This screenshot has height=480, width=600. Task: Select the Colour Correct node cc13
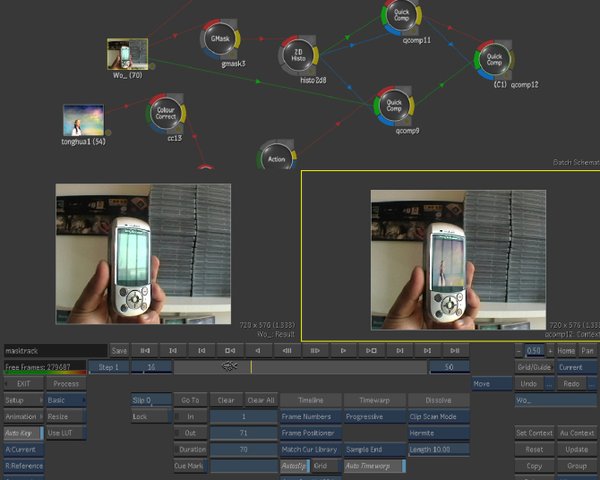[167, 113]
